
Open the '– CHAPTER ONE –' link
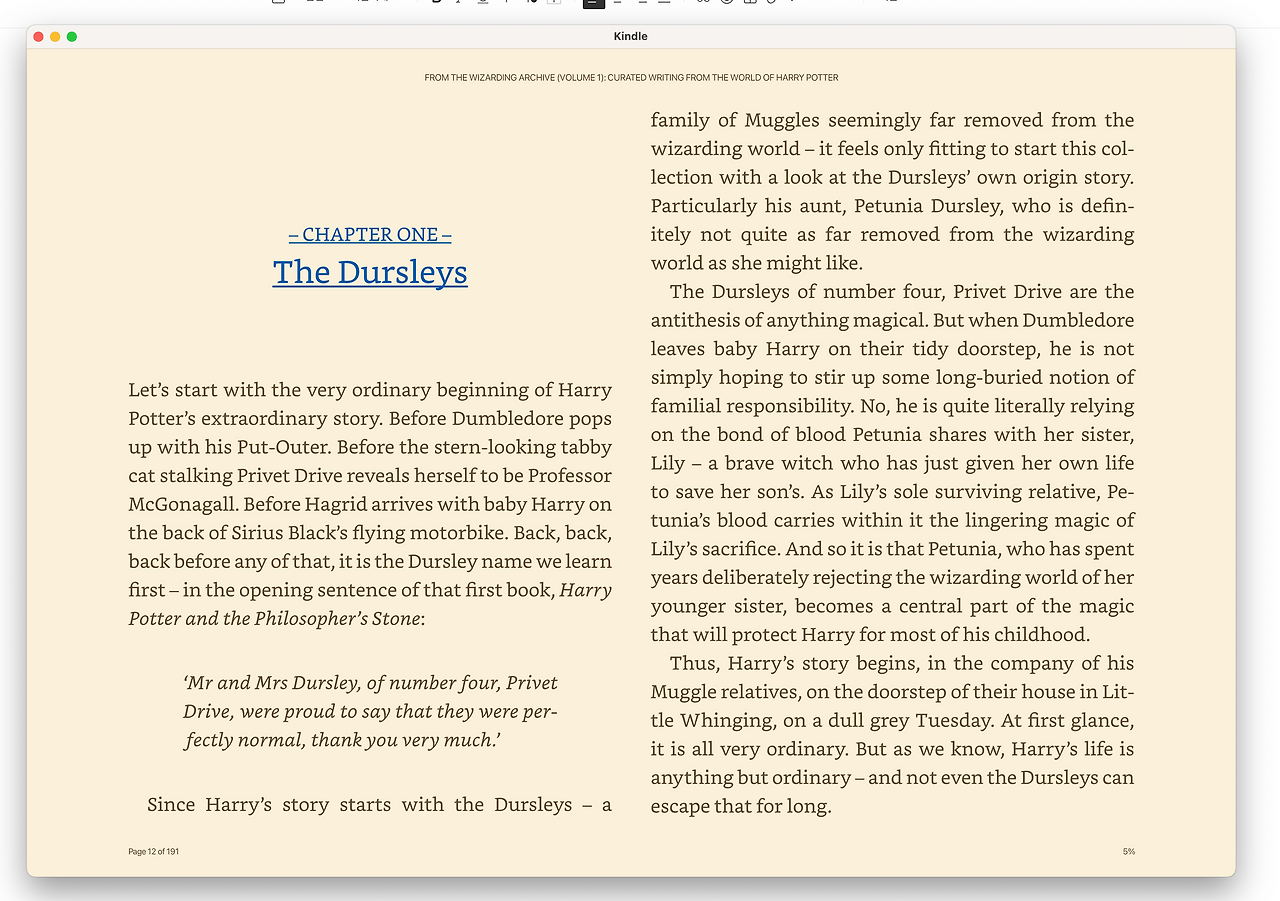tap(370, 234)
